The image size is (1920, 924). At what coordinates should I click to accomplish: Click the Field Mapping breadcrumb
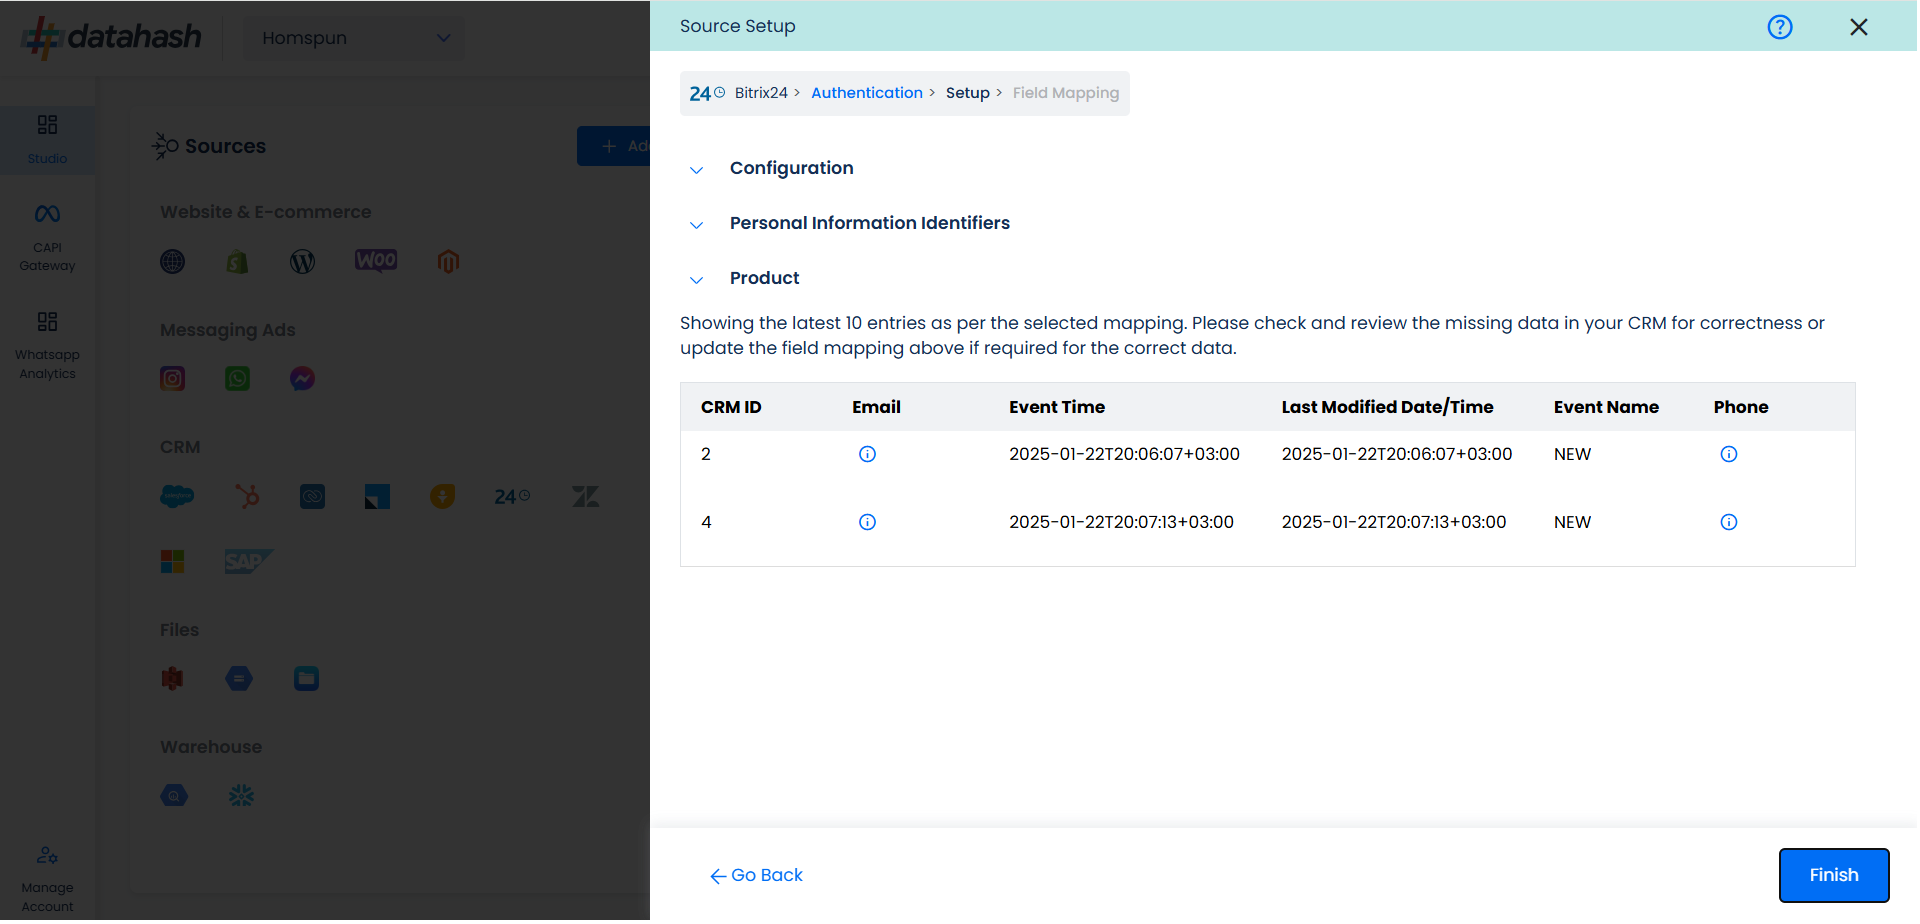[1065, 93]
